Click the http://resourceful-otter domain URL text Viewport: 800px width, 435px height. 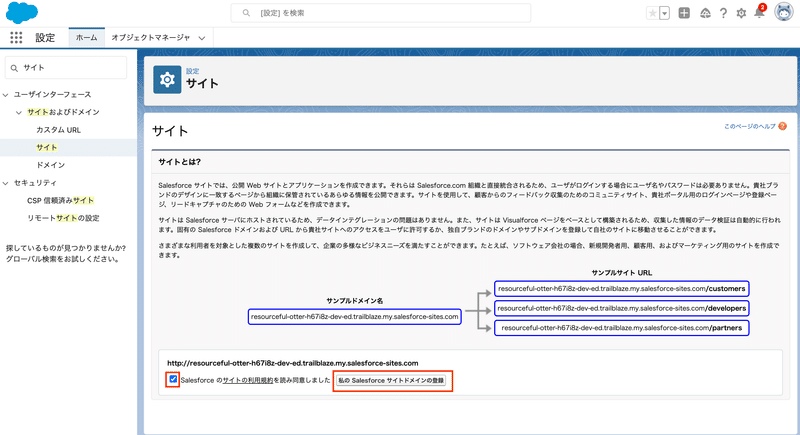(x=293, y=363)
